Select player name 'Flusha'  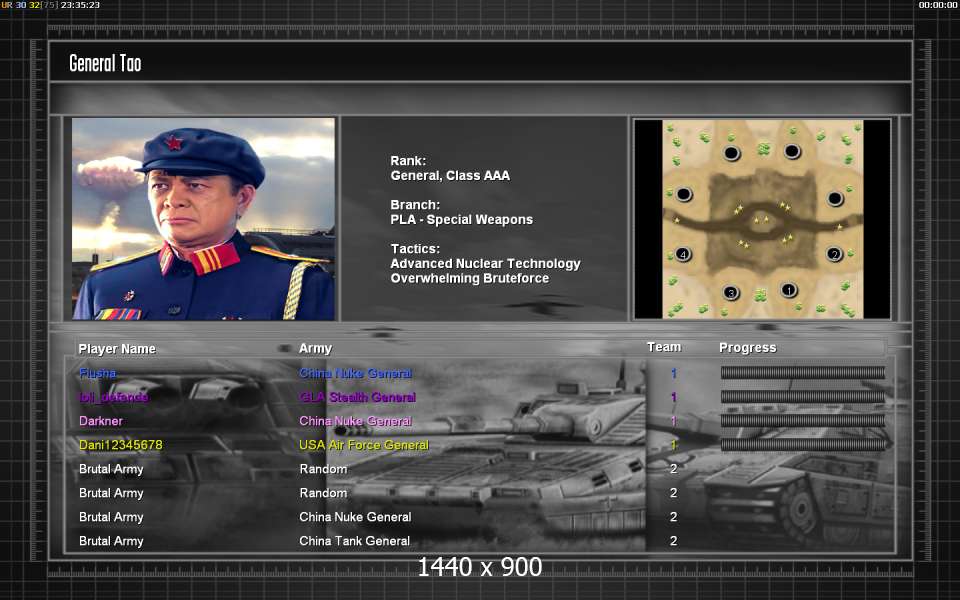(97, 373)
